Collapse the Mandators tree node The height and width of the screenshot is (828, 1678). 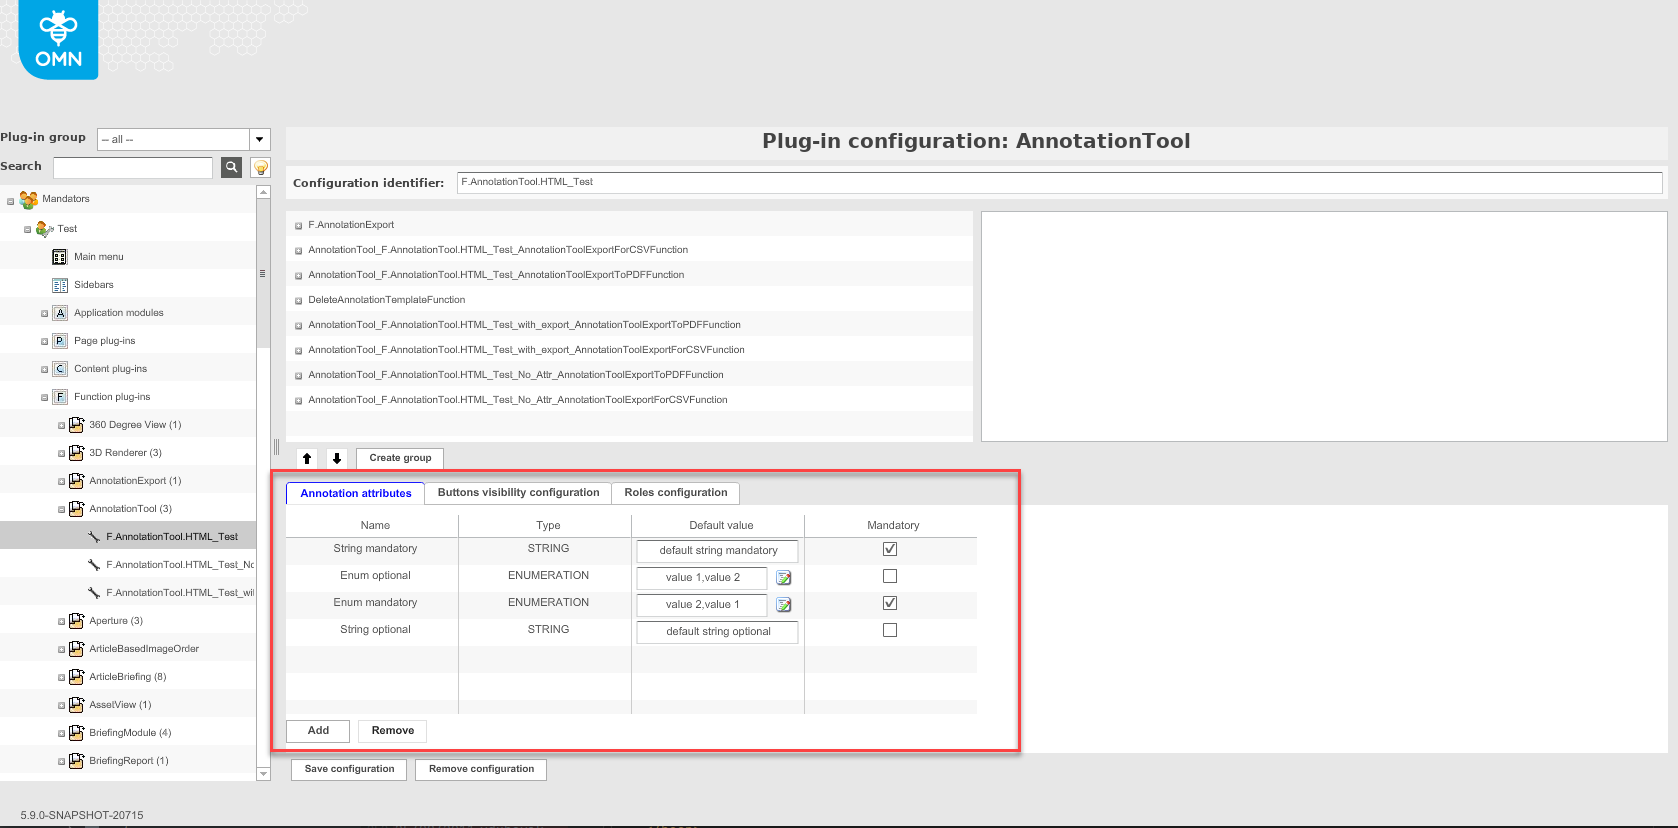point(11,201)
